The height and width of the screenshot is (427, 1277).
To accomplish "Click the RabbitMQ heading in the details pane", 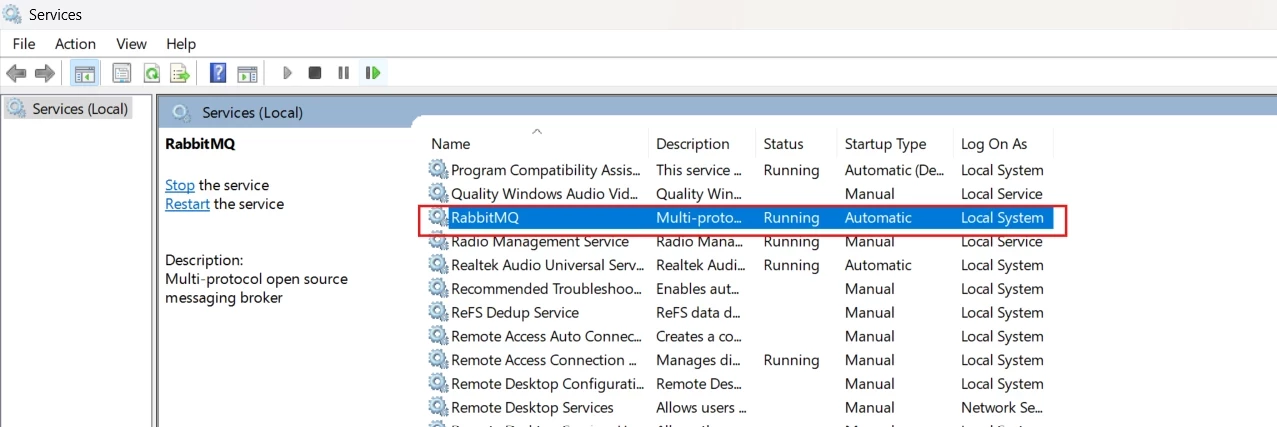I will coord(200,143).
